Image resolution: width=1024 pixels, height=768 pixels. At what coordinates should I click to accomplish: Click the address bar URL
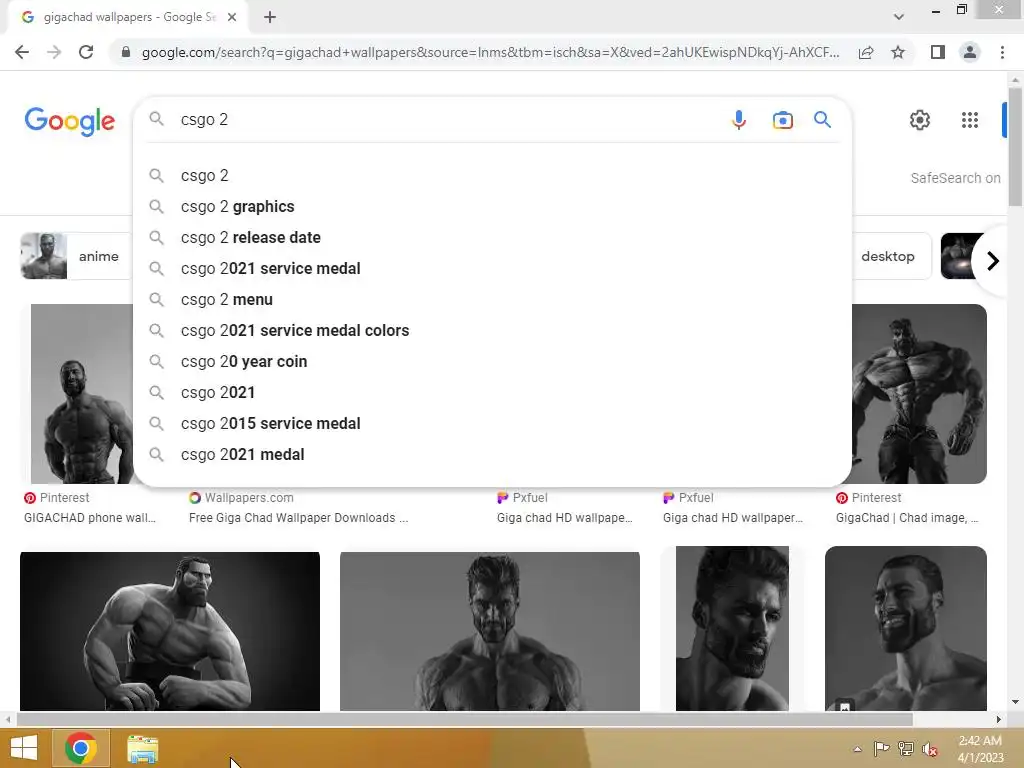(490, 52)
